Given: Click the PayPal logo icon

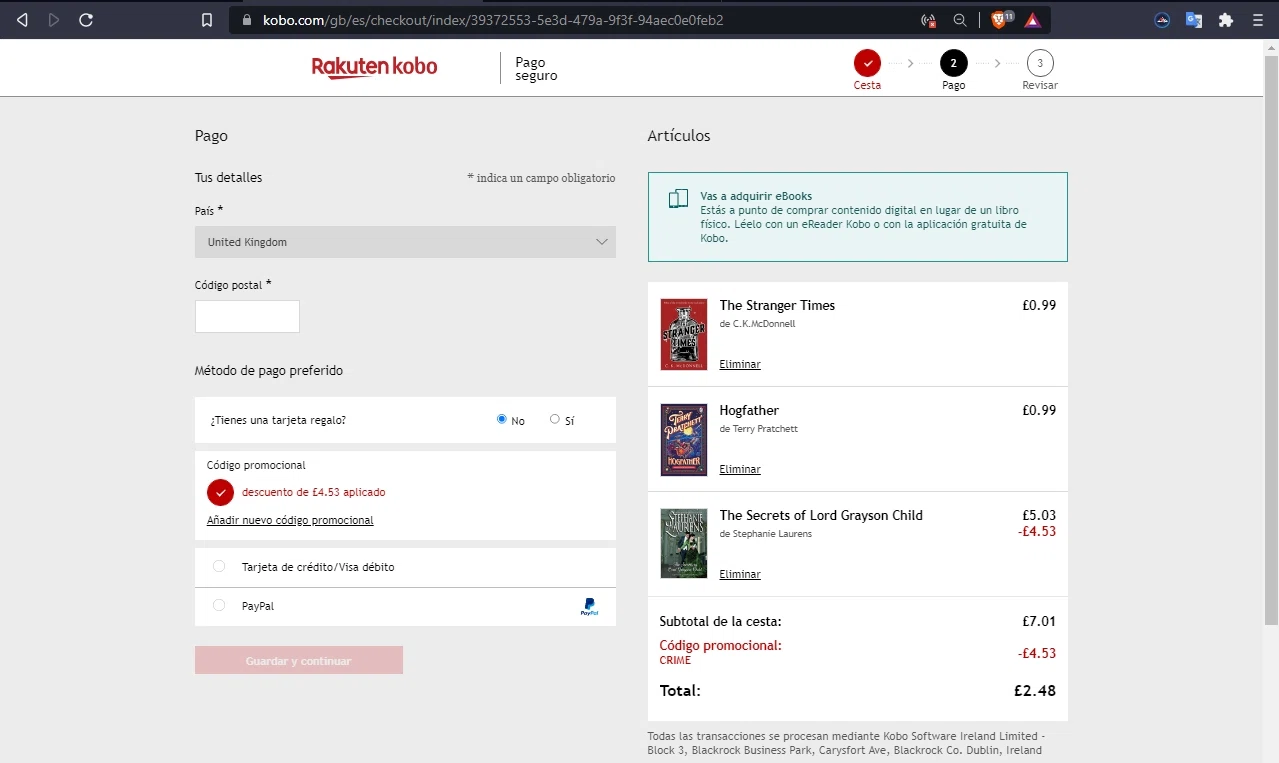Looking at the screenshot, I should click(x=589, y=606).
